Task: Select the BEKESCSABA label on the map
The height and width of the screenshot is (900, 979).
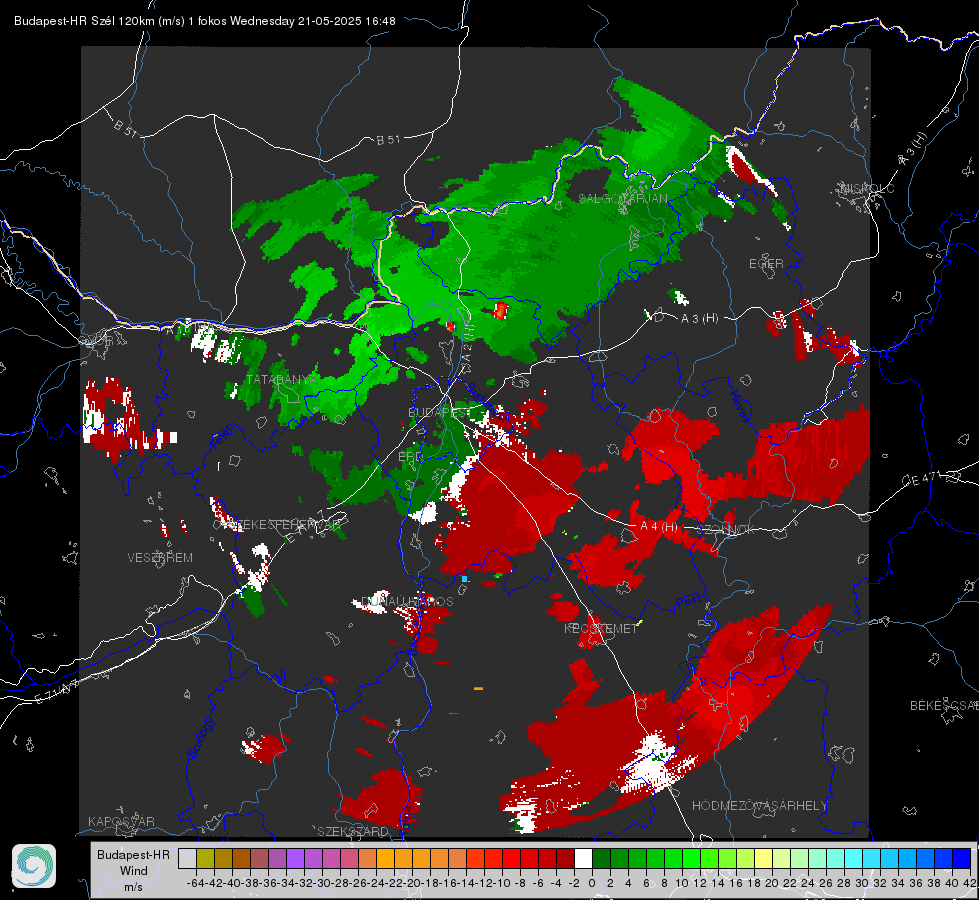Action: [944, 706]
